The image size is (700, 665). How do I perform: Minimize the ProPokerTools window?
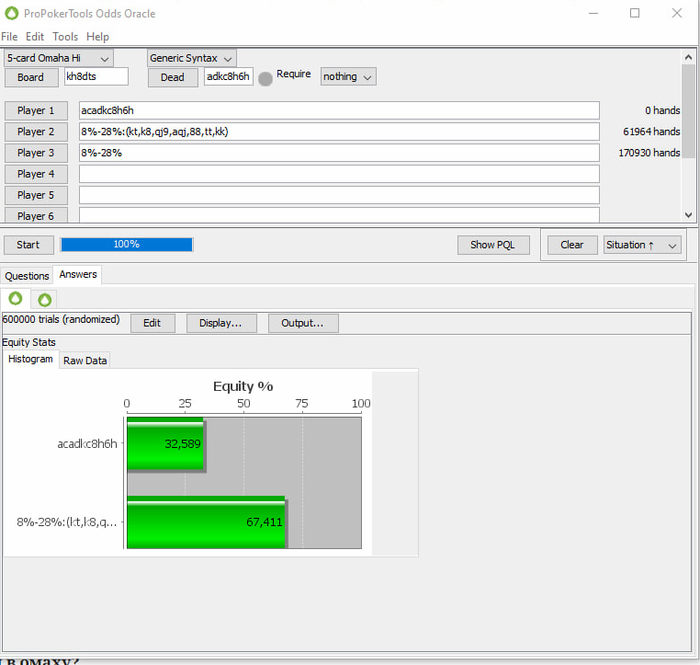(x=593, y=13)
